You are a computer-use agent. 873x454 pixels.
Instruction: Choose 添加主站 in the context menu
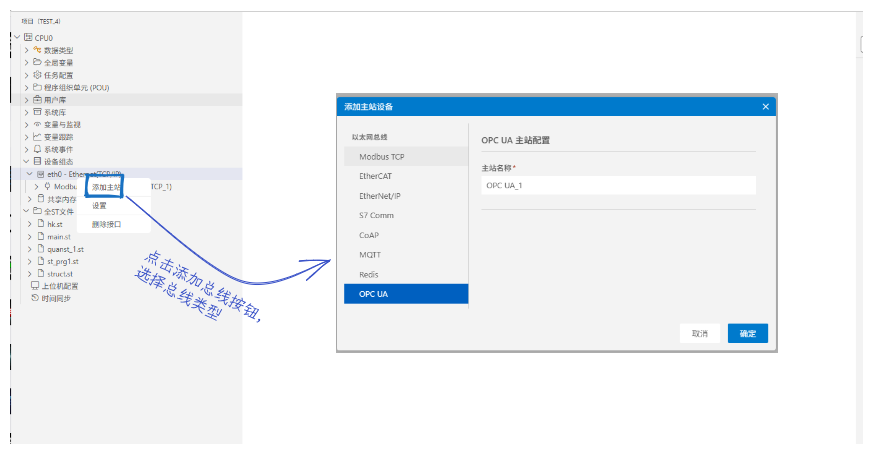point(106,187)
